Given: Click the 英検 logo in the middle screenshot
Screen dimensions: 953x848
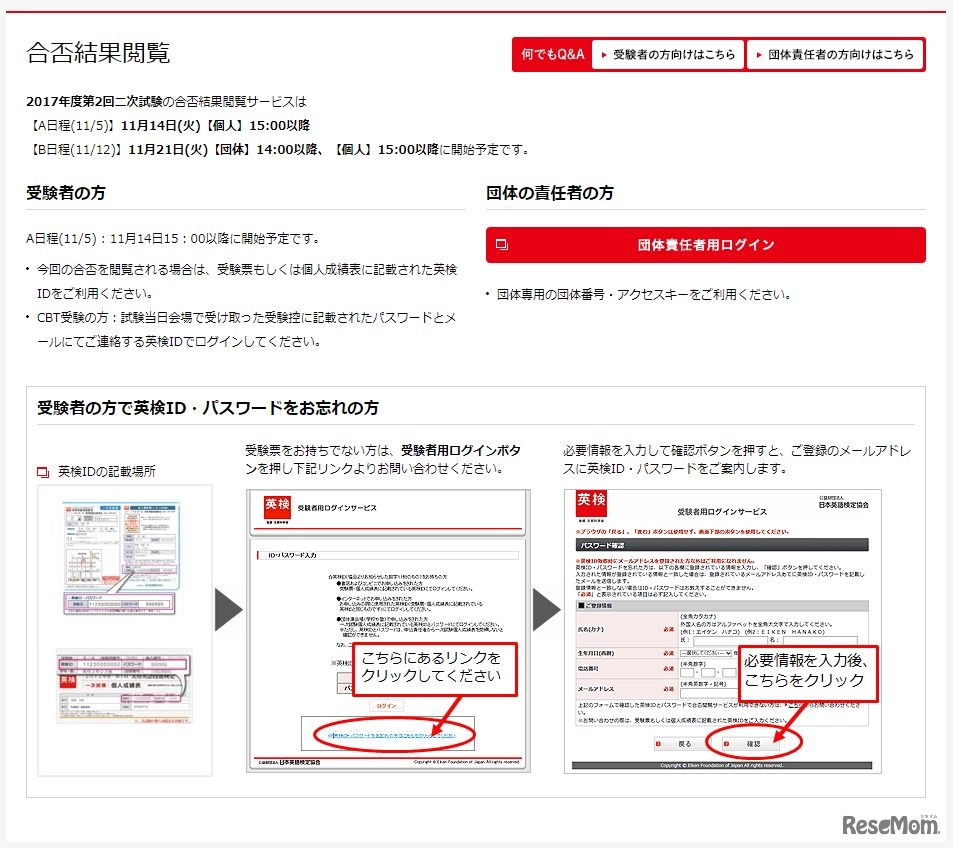Looking at the screenshot, I should 275,505.
